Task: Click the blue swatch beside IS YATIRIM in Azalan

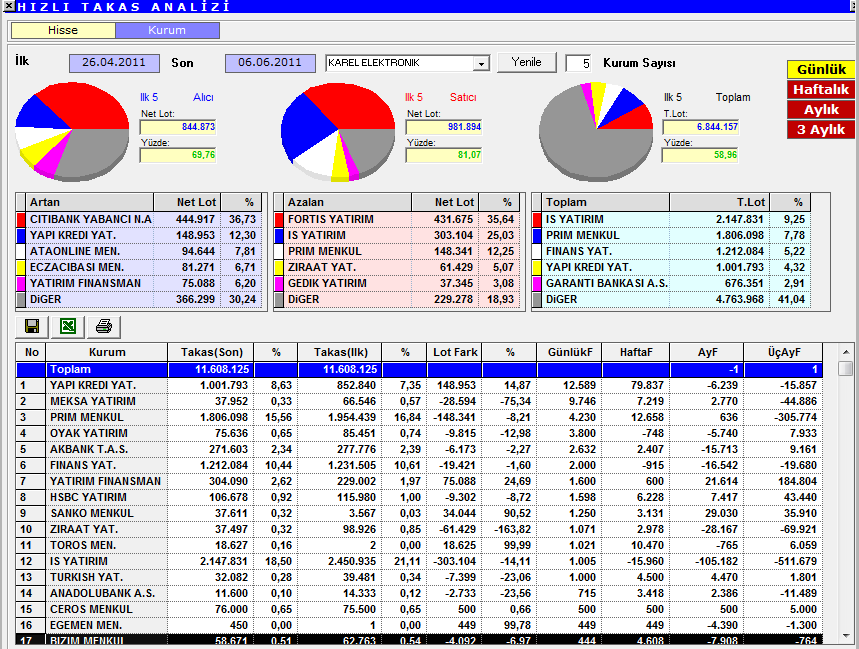Action: pyautogui.click(x=279, y=236)
